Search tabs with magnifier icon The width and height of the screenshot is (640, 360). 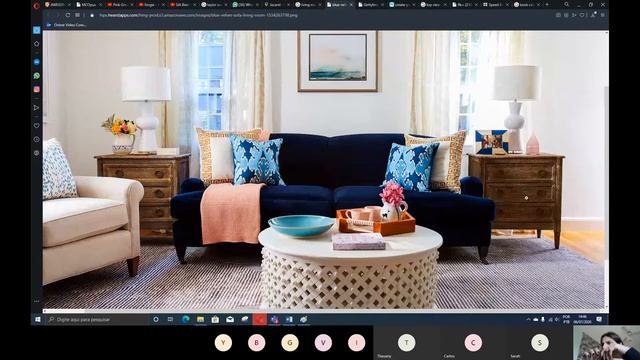tap(567, 4)
